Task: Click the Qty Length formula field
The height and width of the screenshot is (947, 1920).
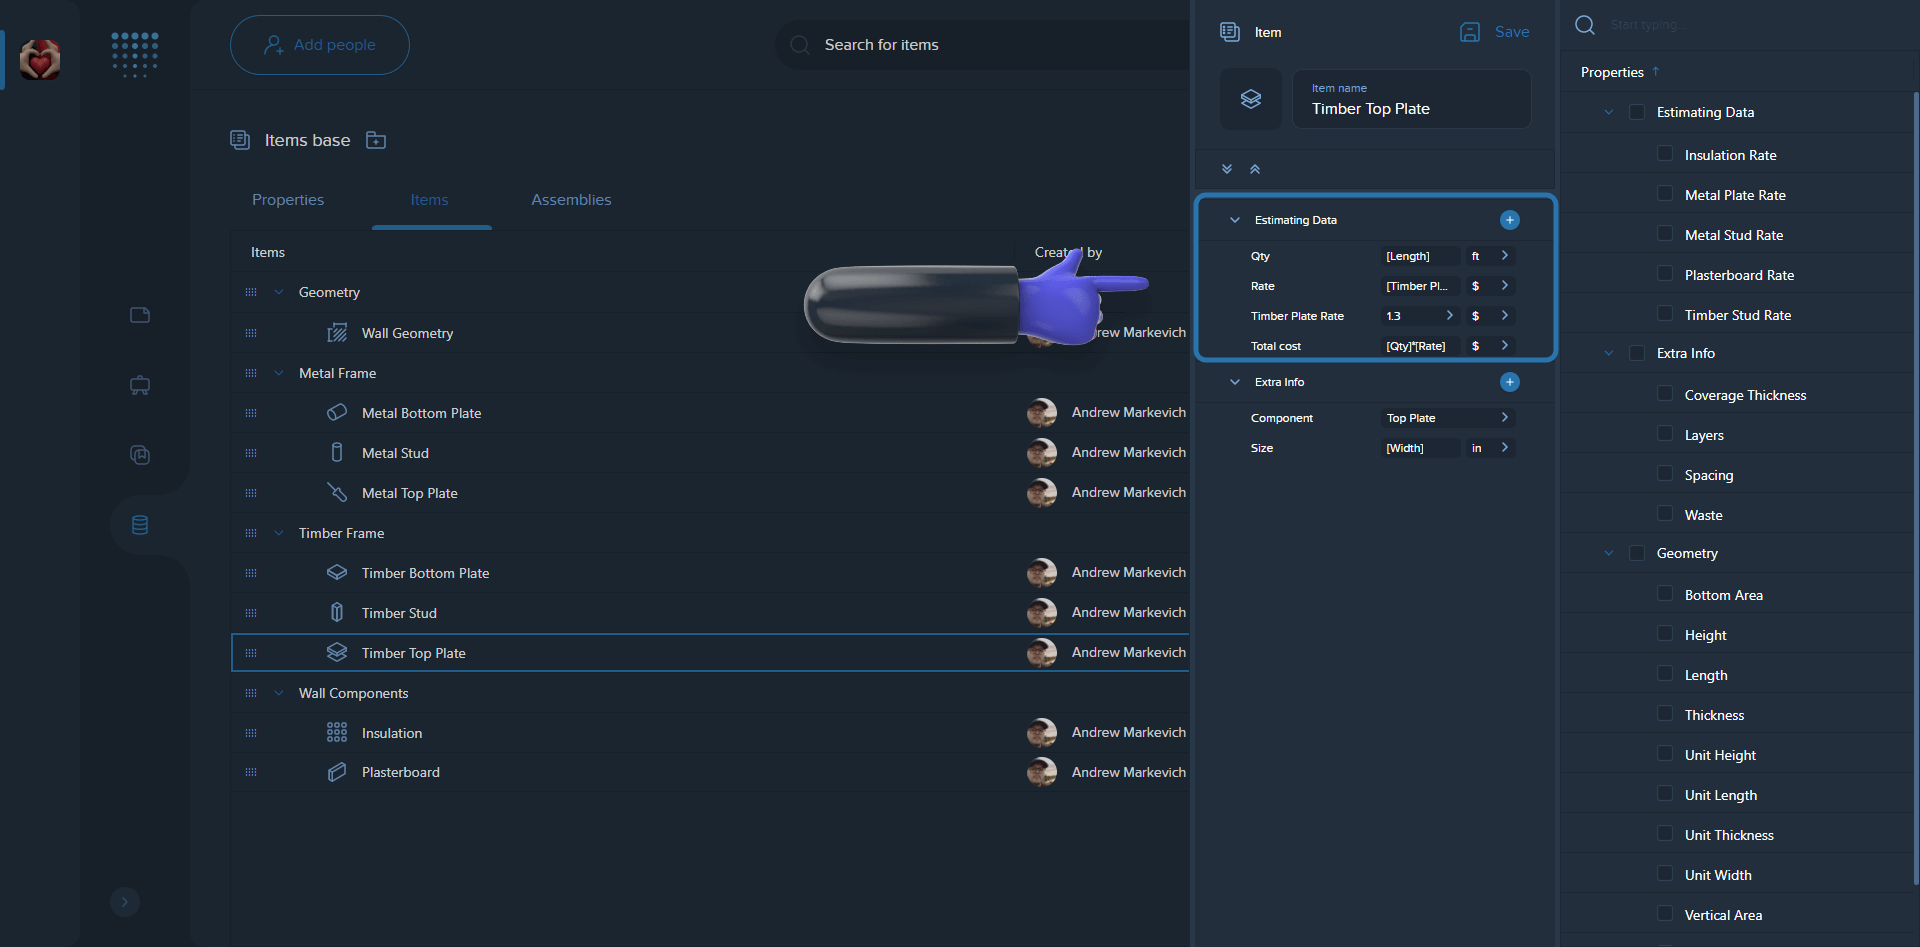Action: [1420, 256]
